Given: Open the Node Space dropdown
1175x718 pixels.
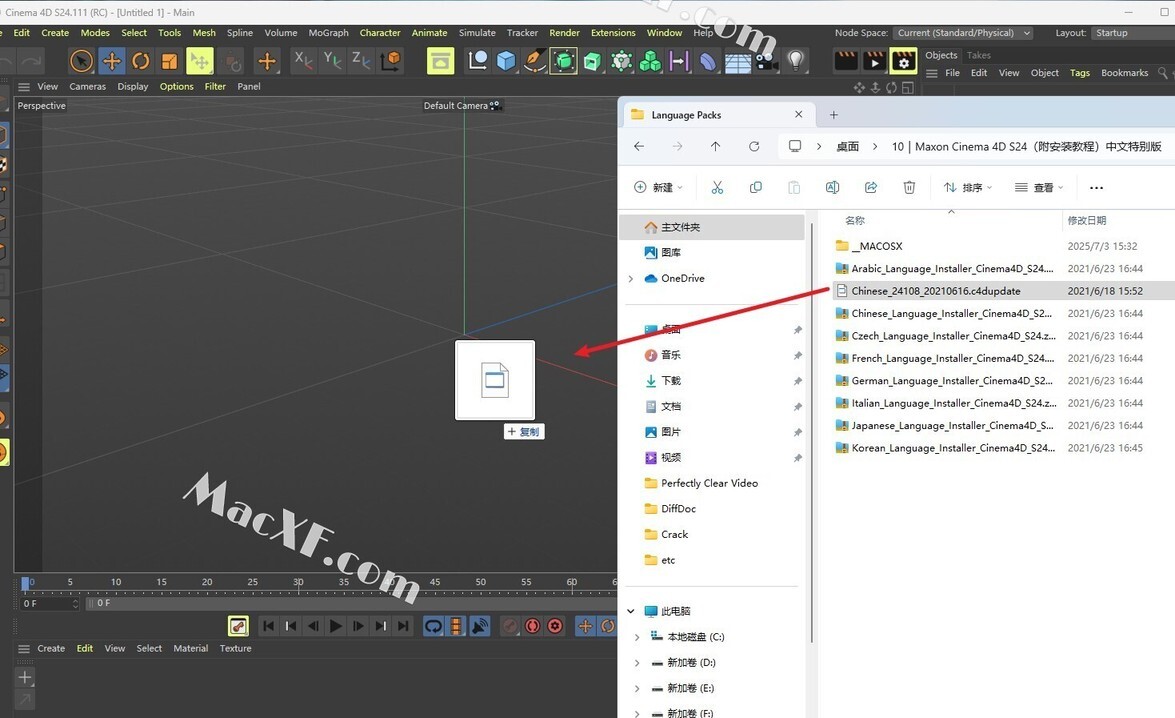Looking at the screenshot, I should click(964, 33).
